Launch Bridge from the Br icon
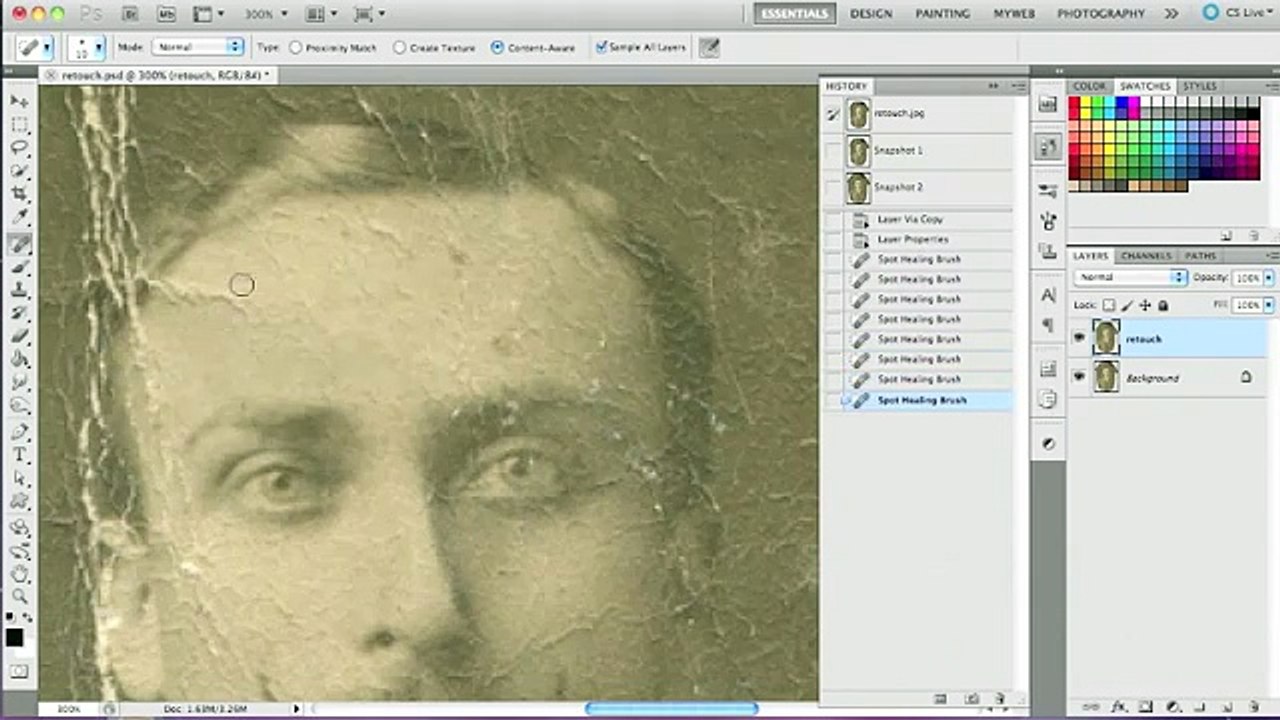The width and height of the screenshot is (1280, 720). coord(130,14)
